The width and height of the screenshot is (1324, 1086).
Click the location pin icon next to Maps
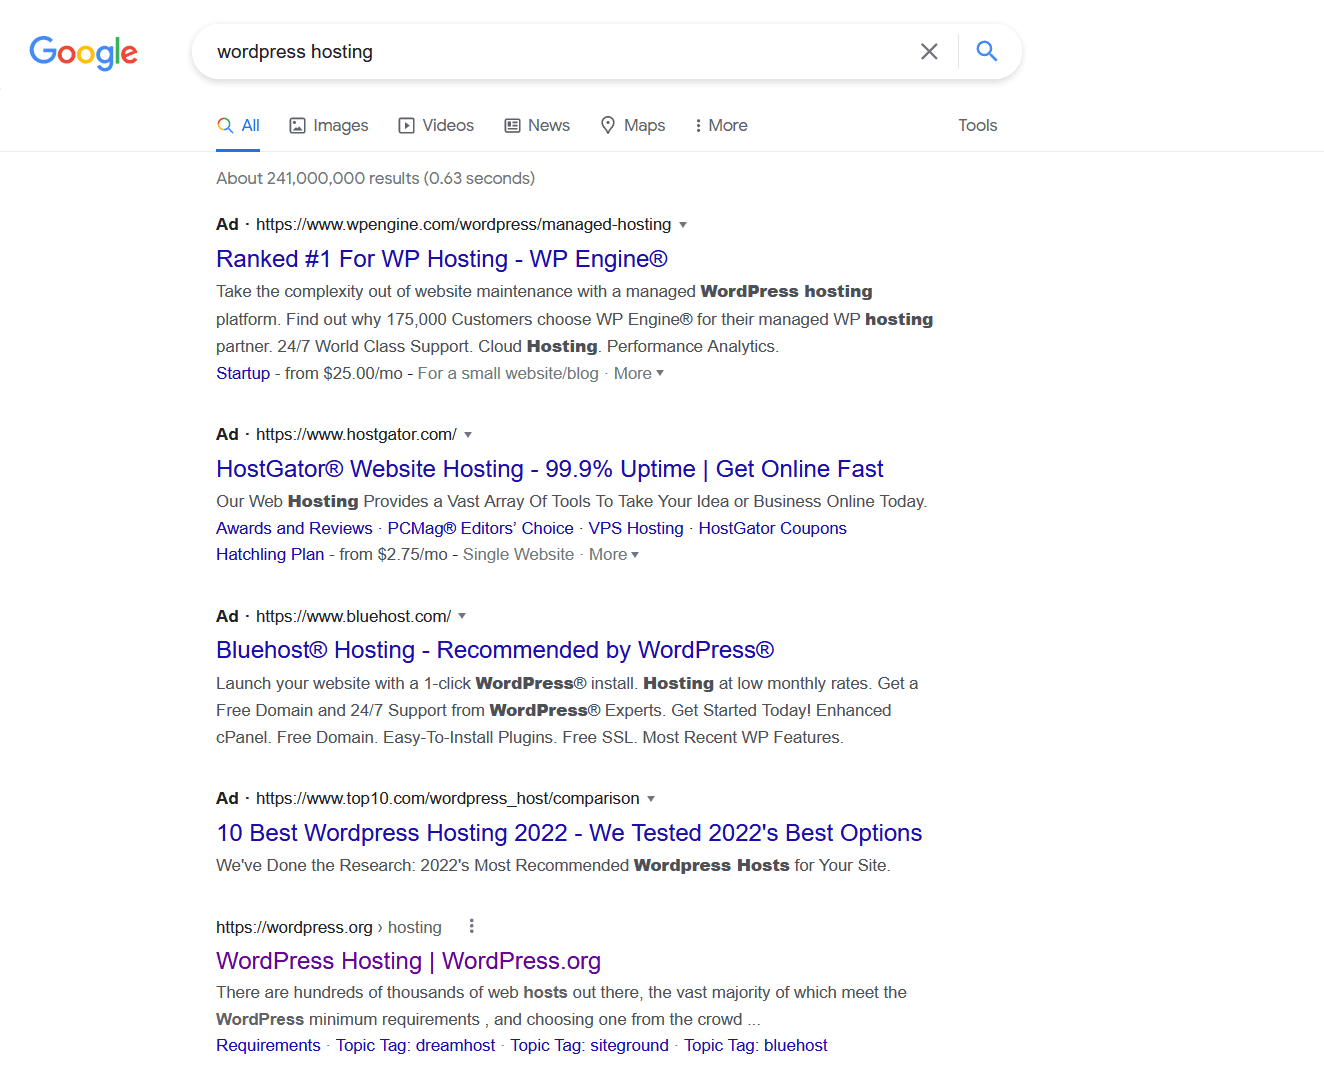click(x=607, y=125)
